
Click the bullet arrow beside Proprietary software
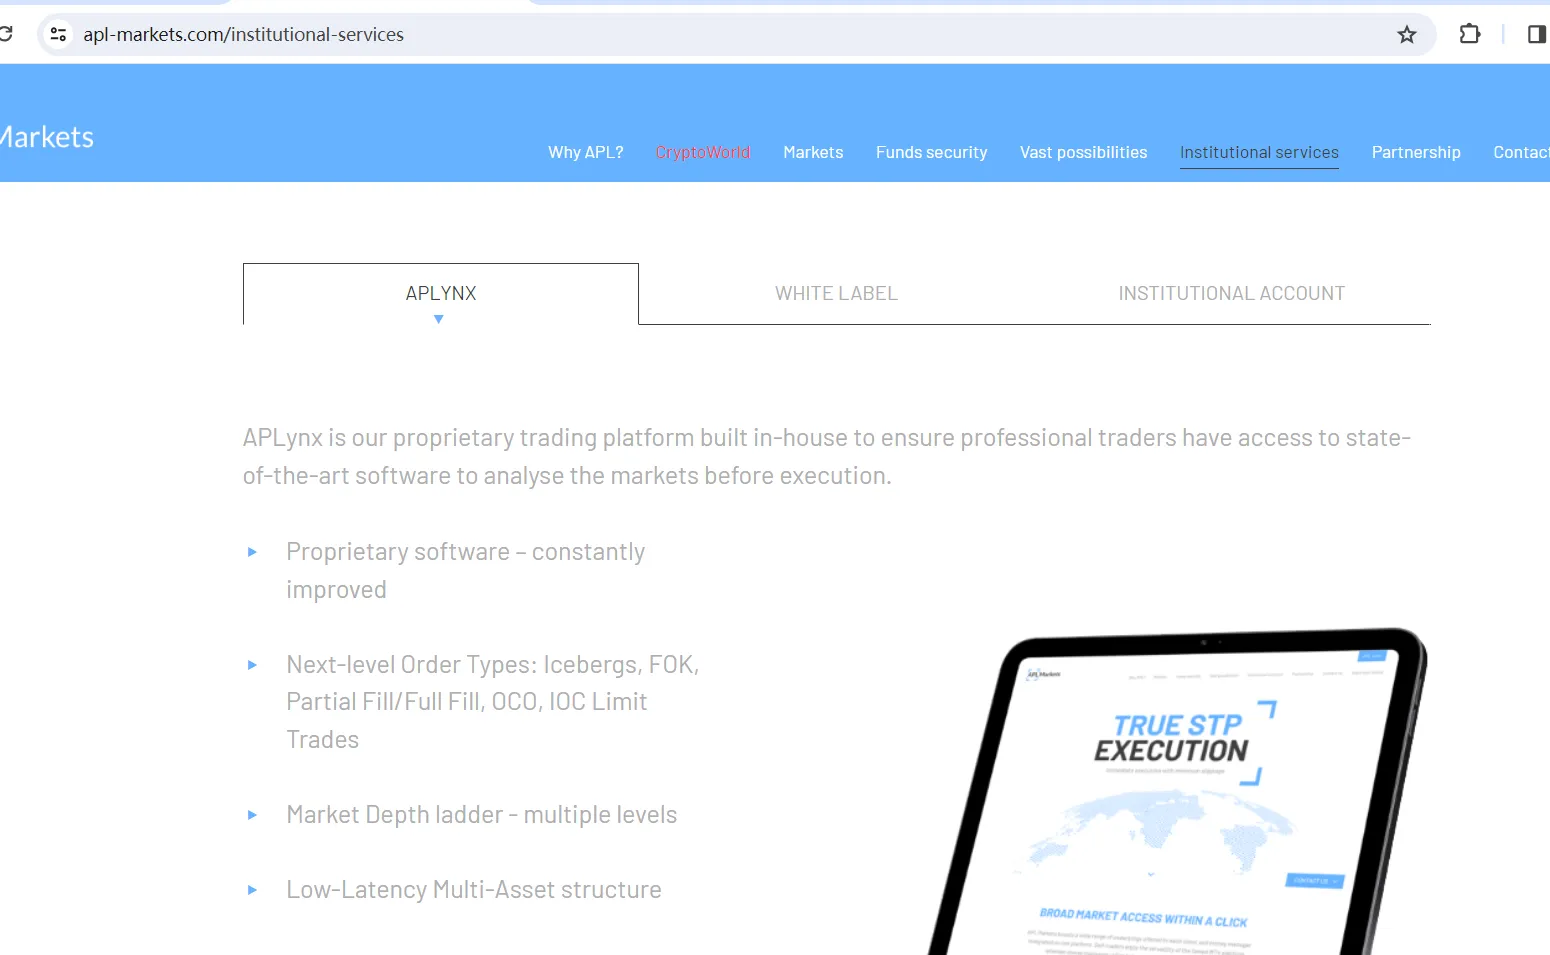pyautogui.click(x=253, y=552)
